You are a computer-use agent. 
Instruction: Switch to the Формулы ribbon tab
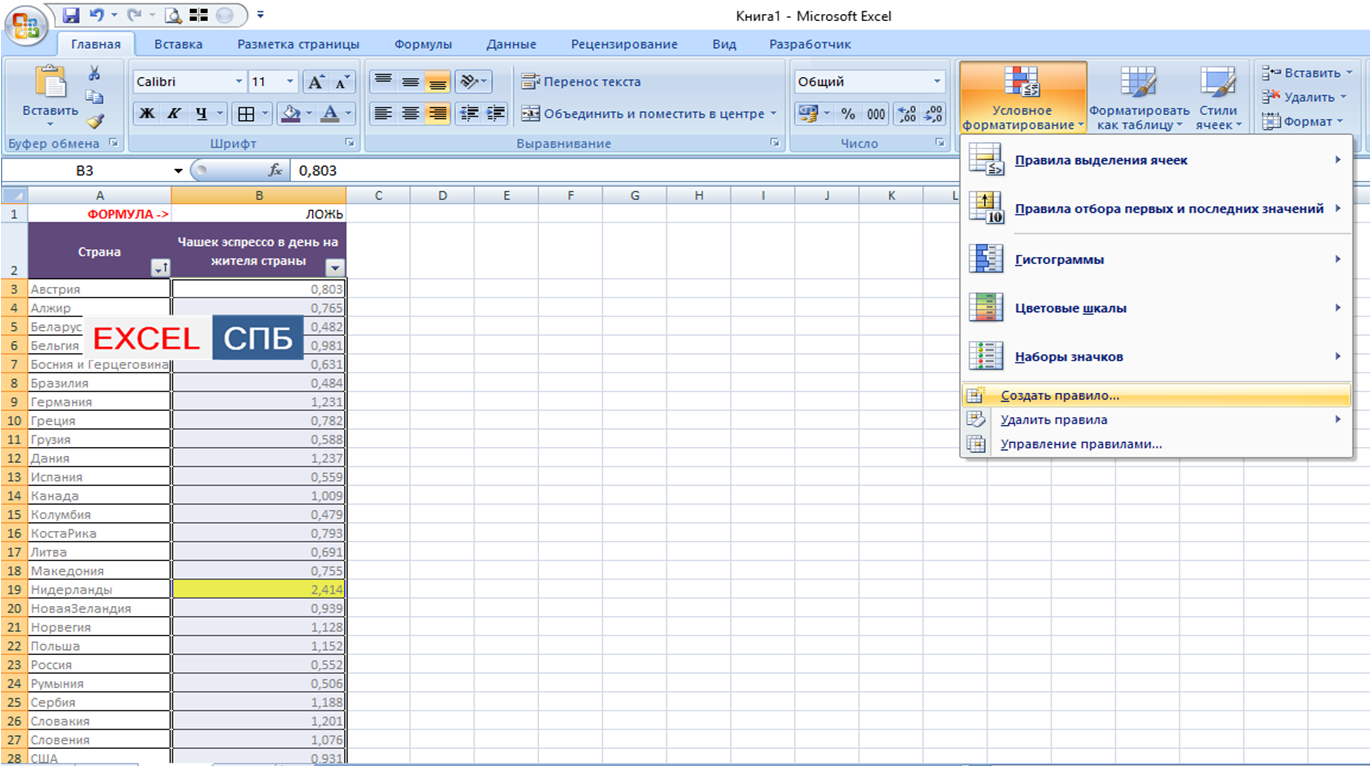pyautogui.click(x=422, y=44)
